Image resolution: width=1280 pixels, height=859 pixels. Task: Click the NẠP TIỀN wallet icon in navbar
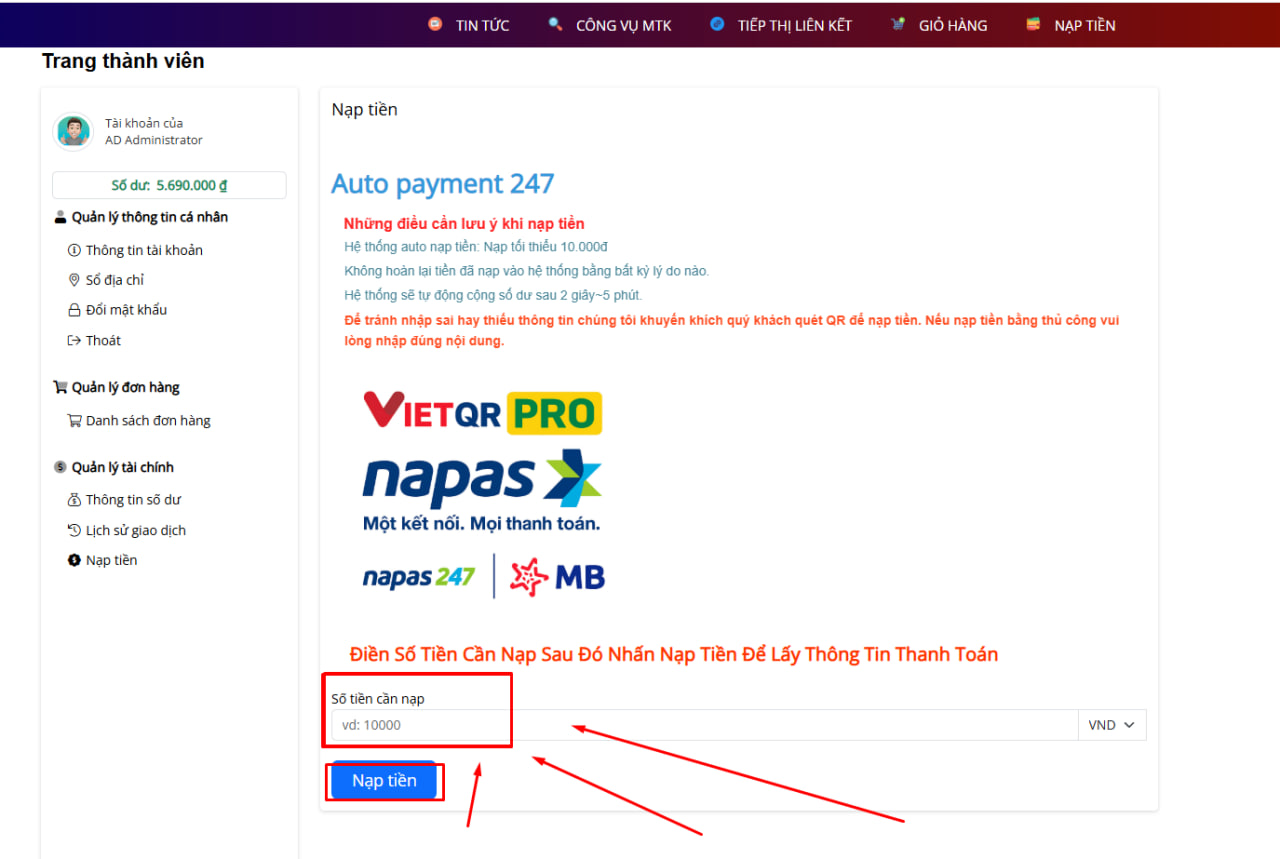(1033, 24)
